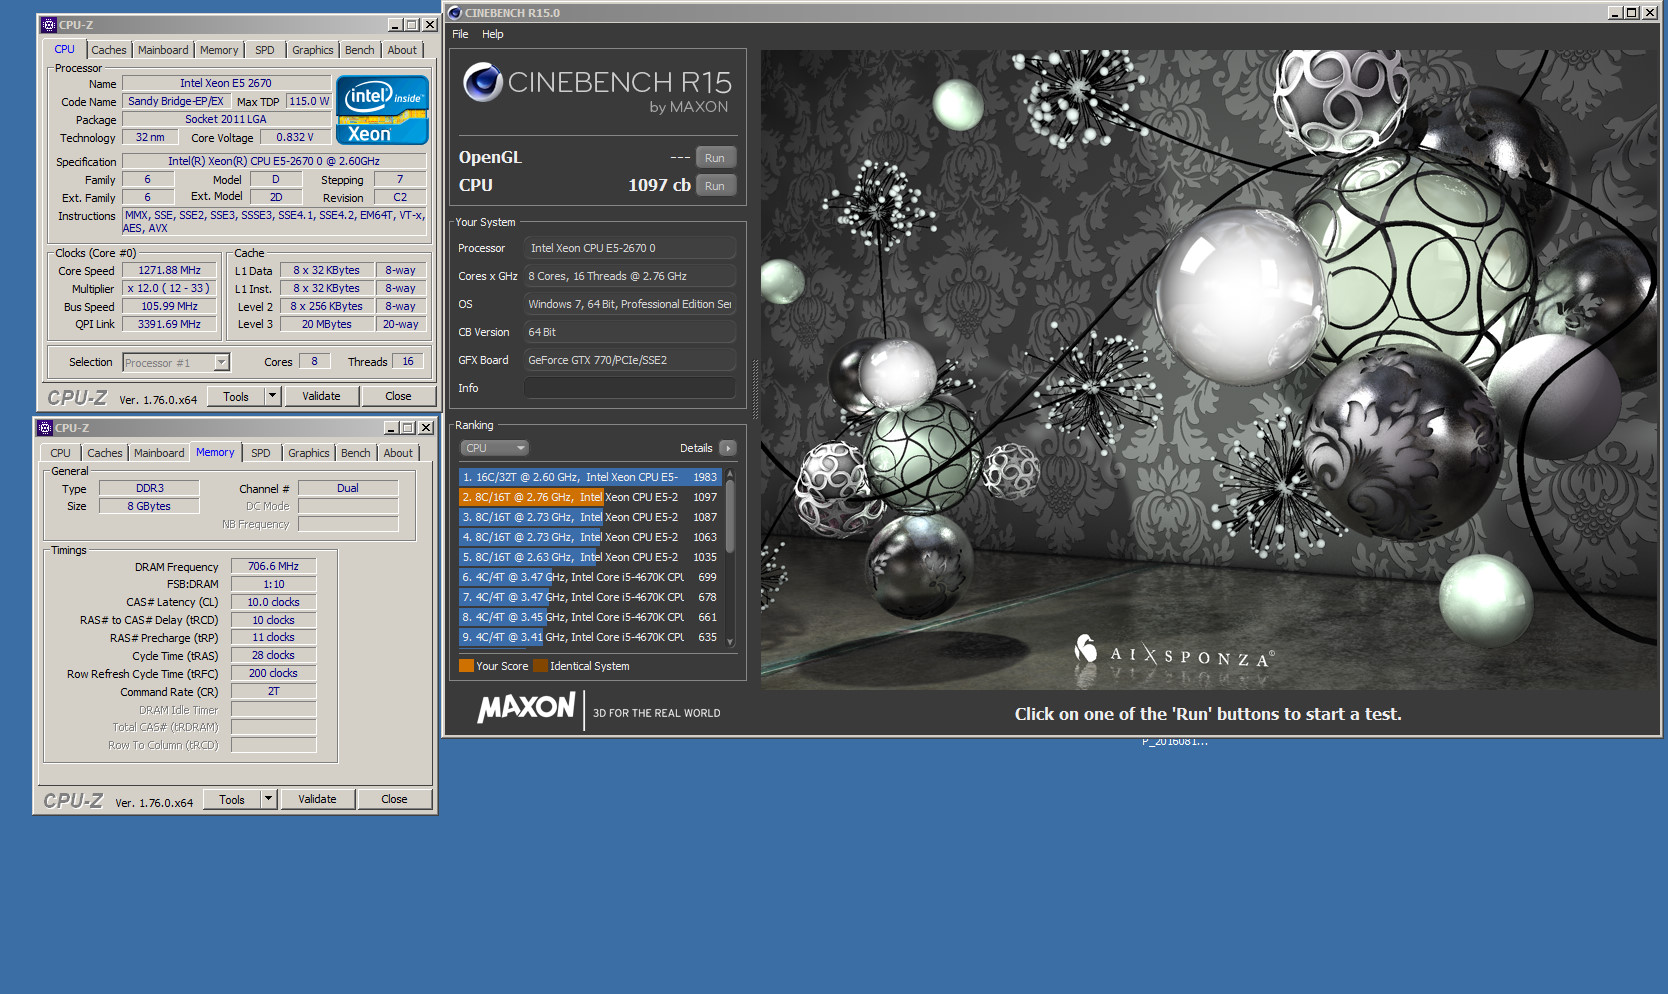
Task: Switch to CPU tab in lower CPU-Z window
Action: click(x=61, y=453)
